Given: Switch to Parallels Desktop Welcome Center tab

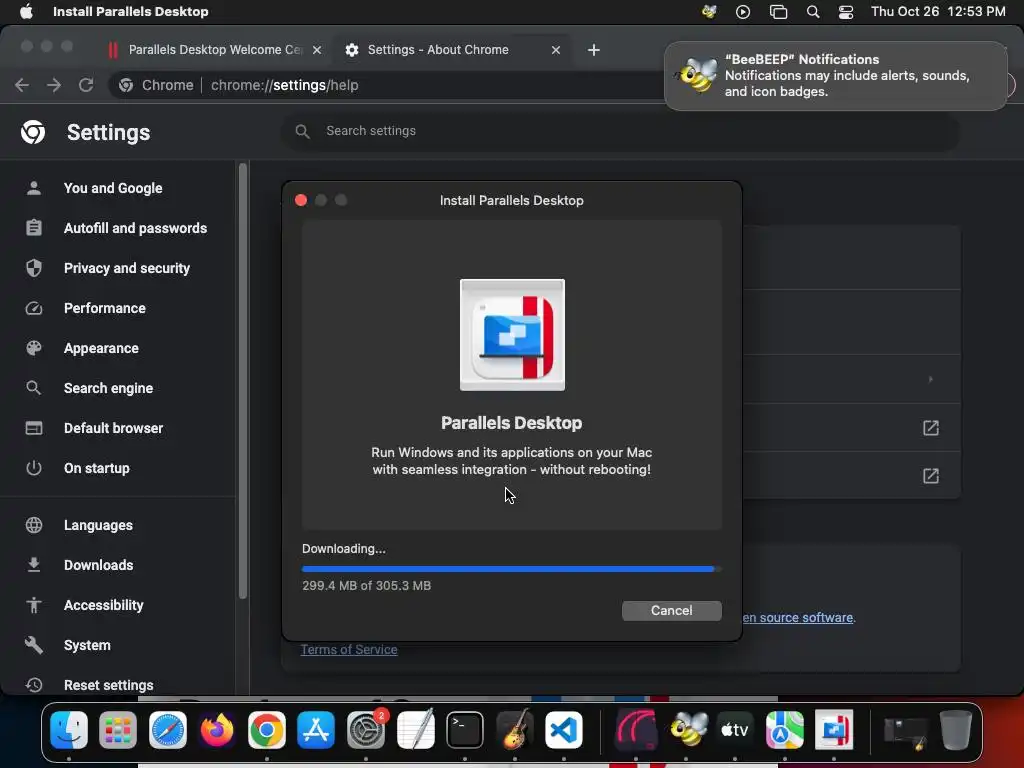Looking at the screenshot, I should pyautogui.click(x=214, y=50).
